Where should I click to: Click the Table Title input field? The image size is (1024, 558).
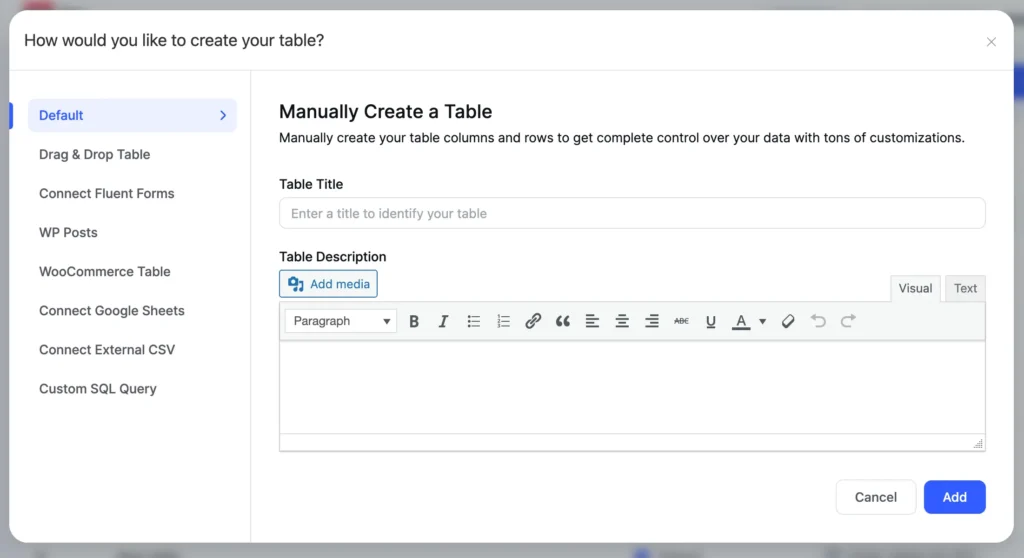pos(632,213)
